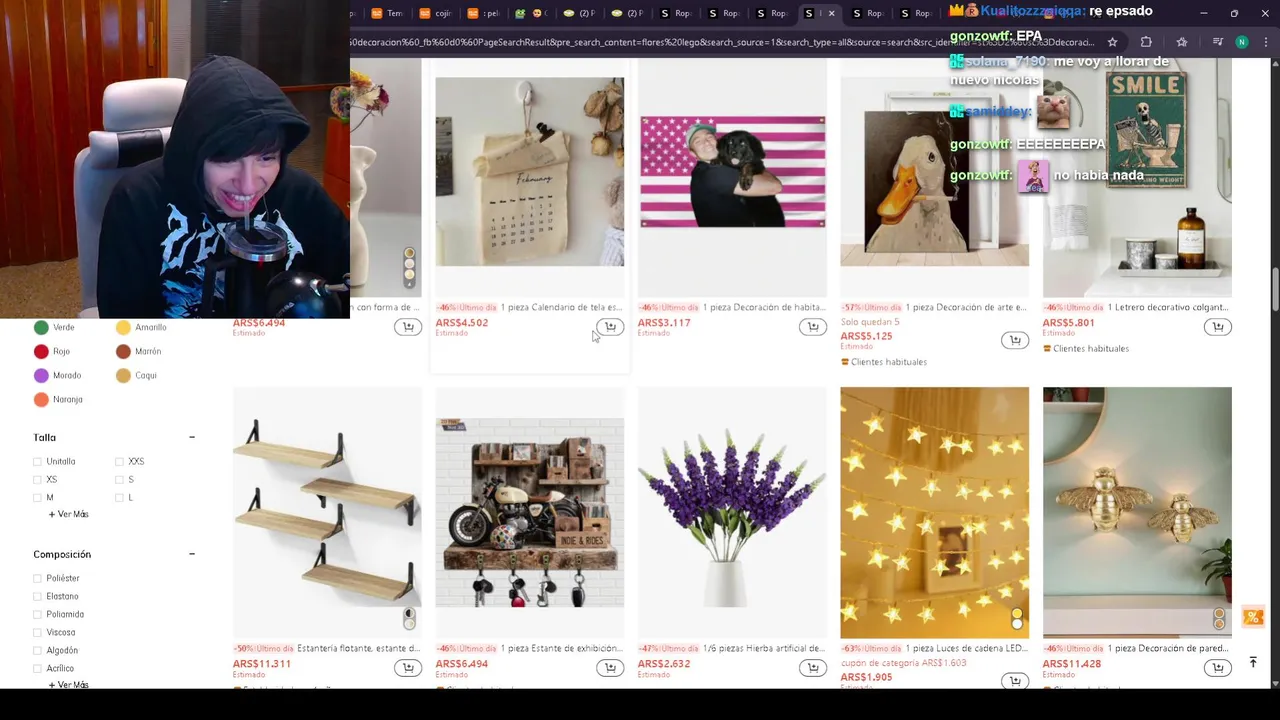Open the Calendario de tela product title
The height and width of the screenshot is (720, 1280).
(x=561, y=307)
